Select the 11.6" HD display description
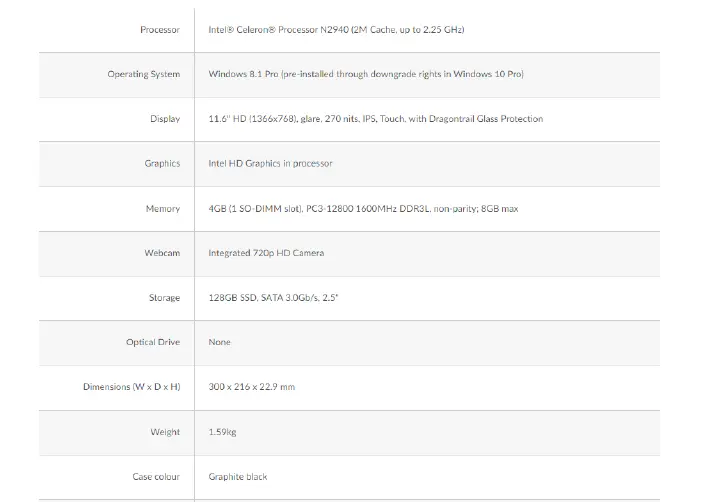Image resolution: width=720 pixels, height=502 pixels. tap(376, 119)
